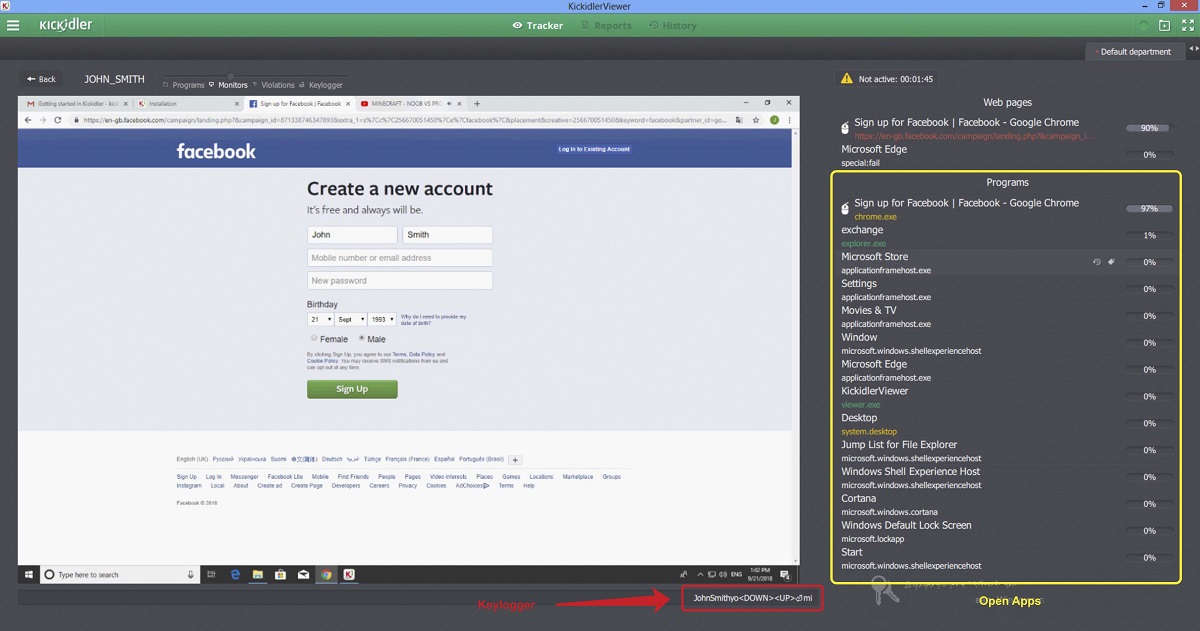Switch to the Tracker tab
Screen dimensions: 1200x631
[538, 25]
